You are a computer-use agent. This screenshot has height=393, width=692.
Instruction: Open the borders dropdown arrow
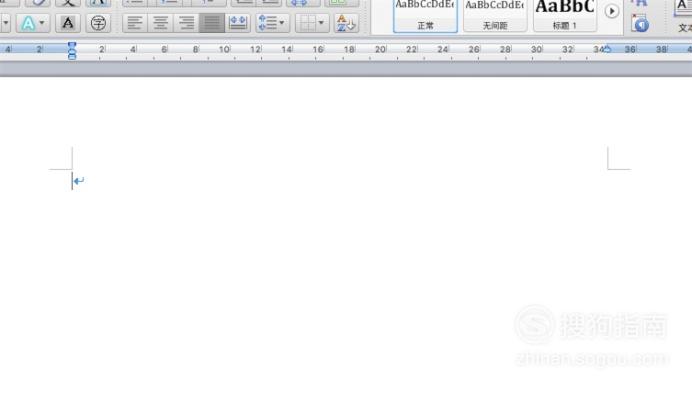pos(321,23)
